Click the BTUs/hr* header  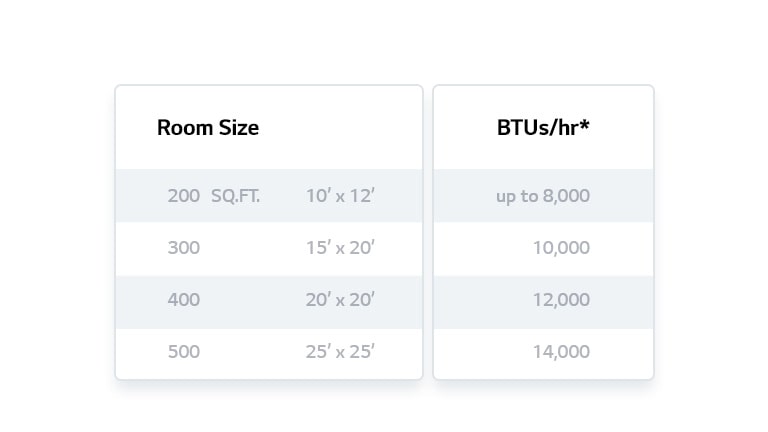click(x=543, y=128)
